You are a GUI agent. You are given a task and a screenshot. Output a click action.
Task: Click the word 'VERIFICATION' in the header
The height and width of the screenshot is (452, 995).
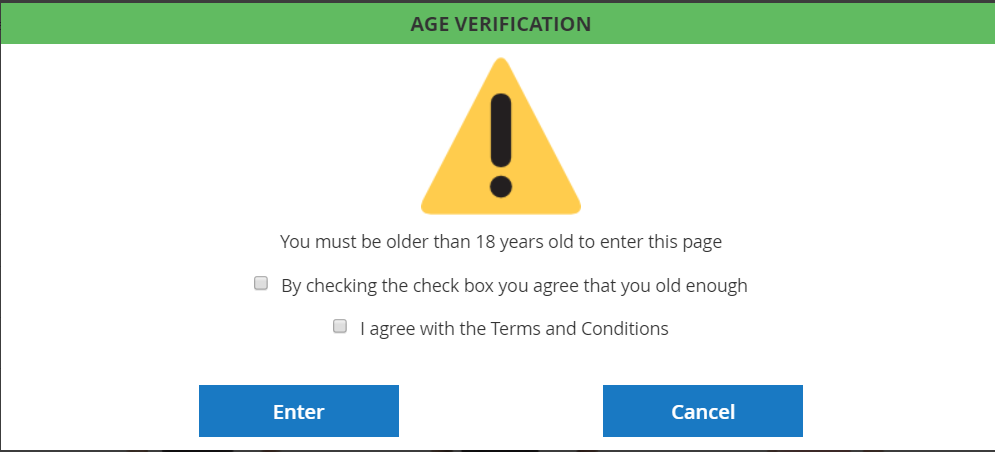(x=533, y=23)
